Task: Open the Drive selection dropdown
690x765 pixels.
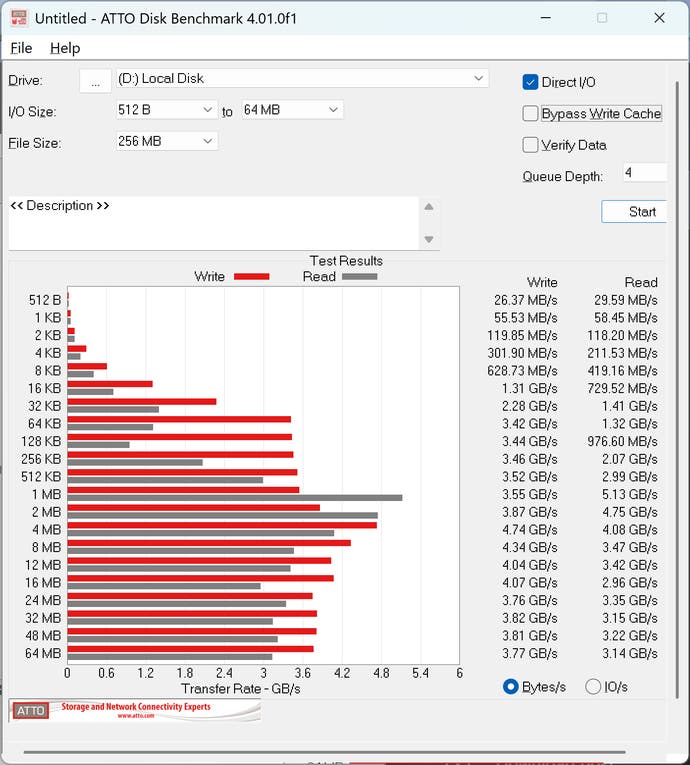Action: [x=480, y=78]
